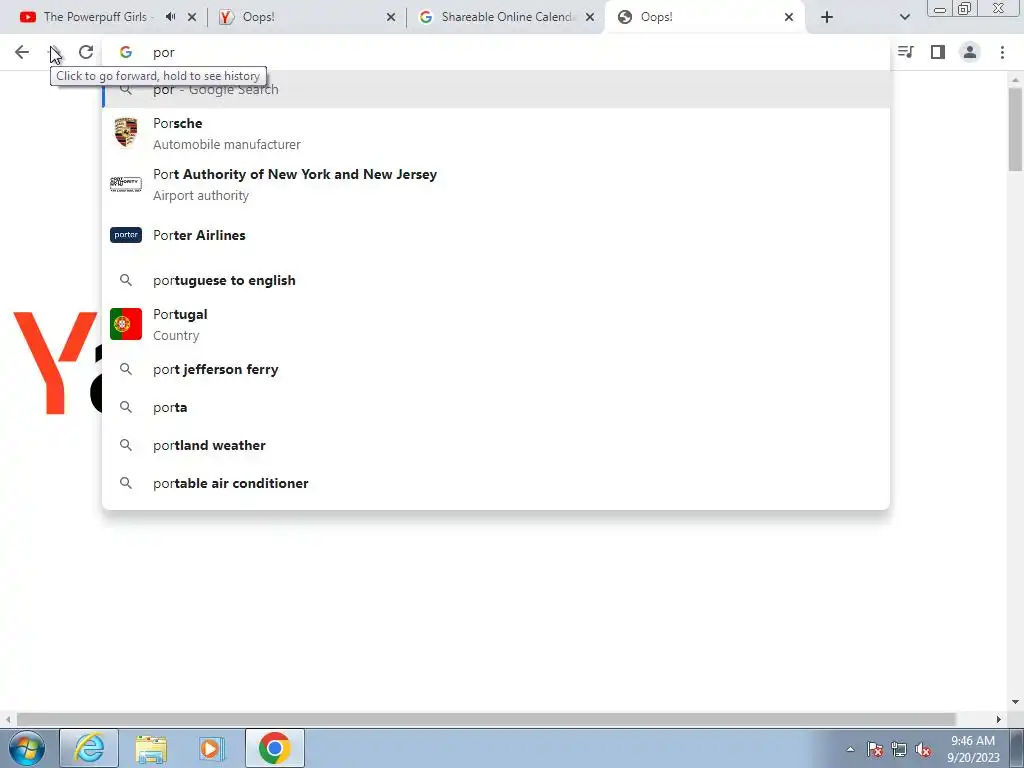Click search icon beside 'portuguese to english'
The image size is (1024, 768).
126,280
